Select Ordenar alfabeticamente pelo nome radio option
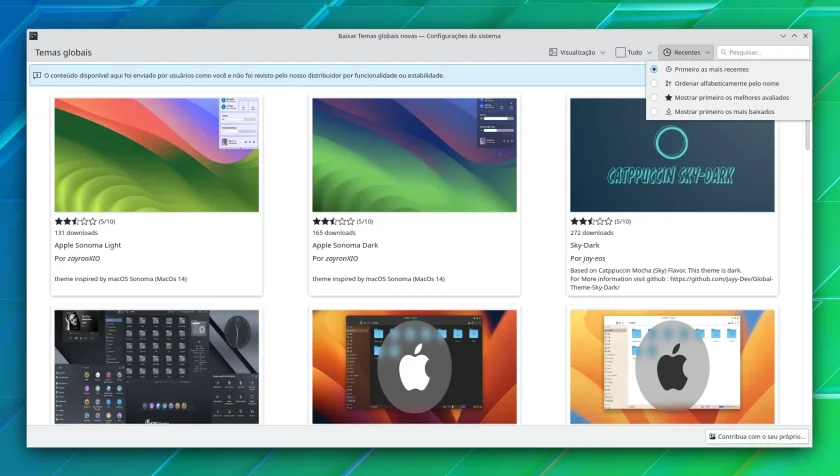Screen dimensions: 840x476 pyautogui.click(x=654, y=84)
